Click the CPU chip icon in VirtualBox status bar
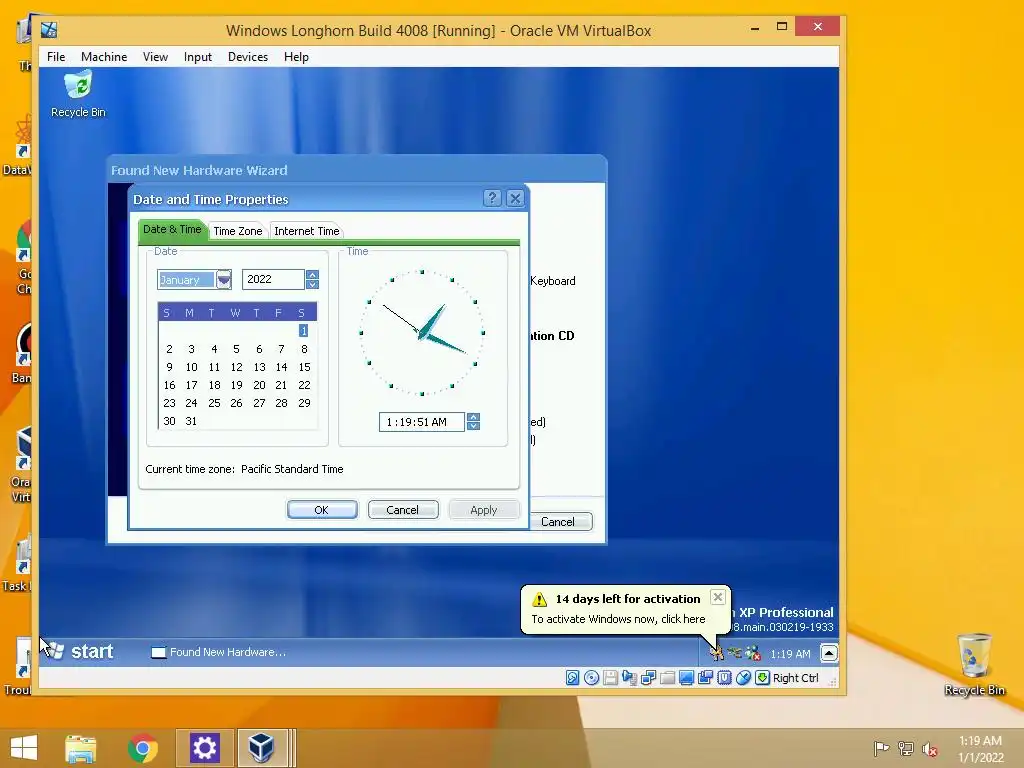The width and height of the screenshot is (1024, 768). (724, 678)
